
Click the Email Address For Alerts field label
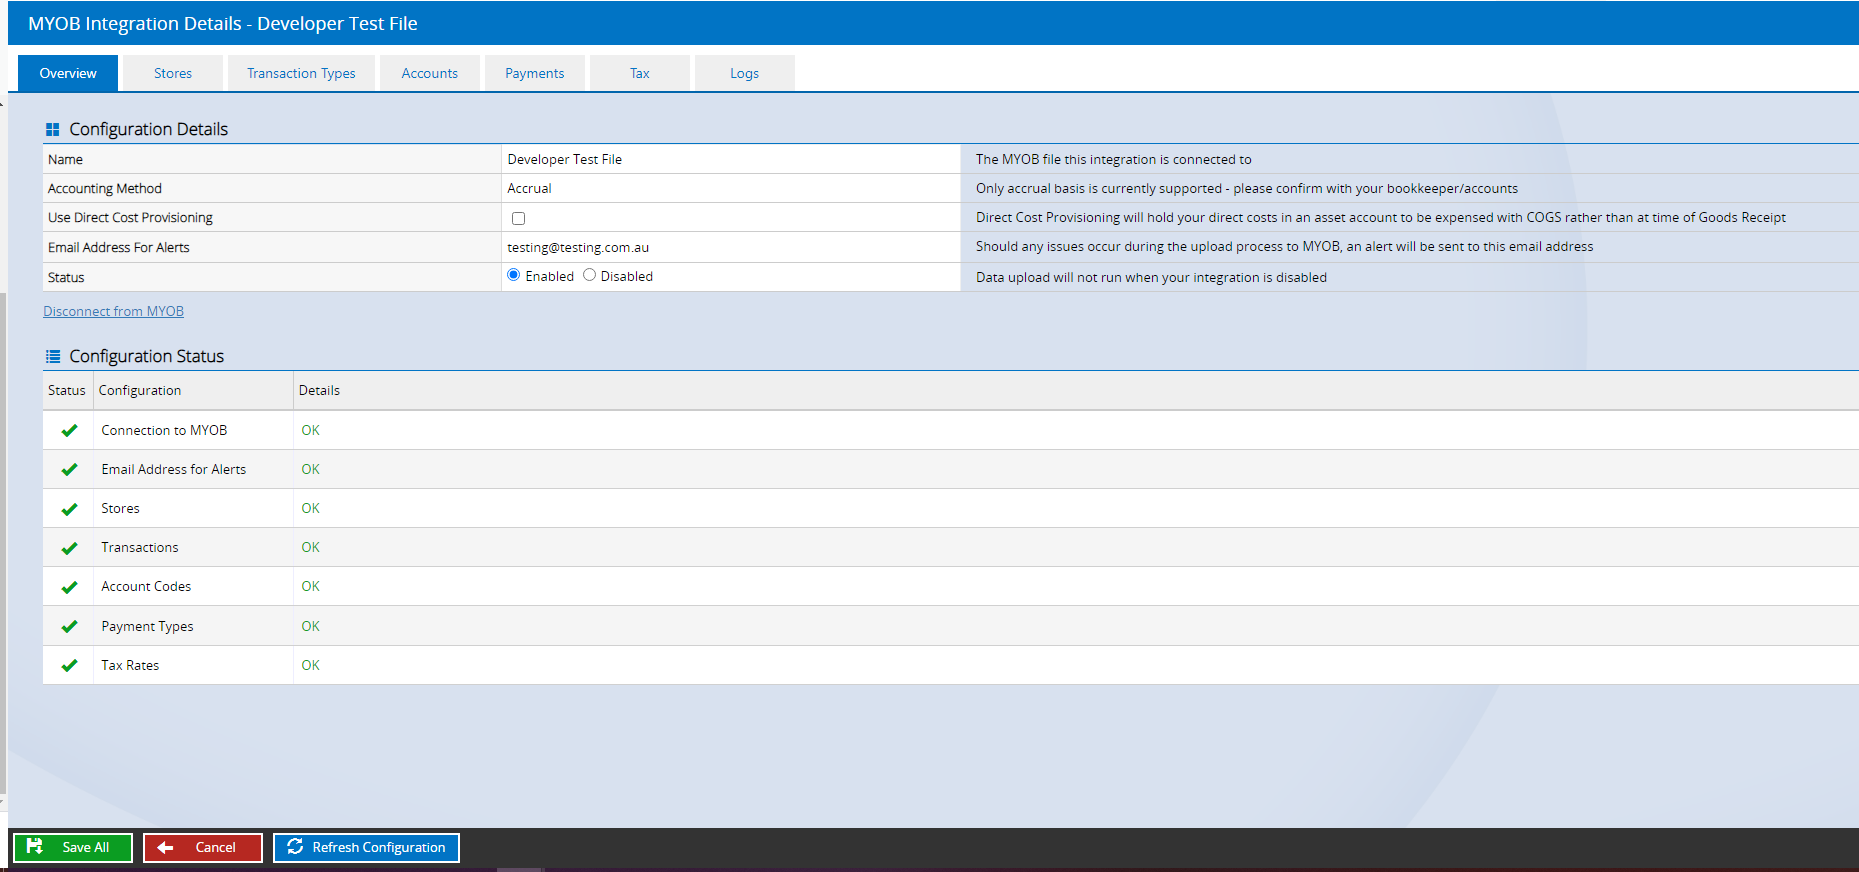pyautogui.click(x=118, y=247)
